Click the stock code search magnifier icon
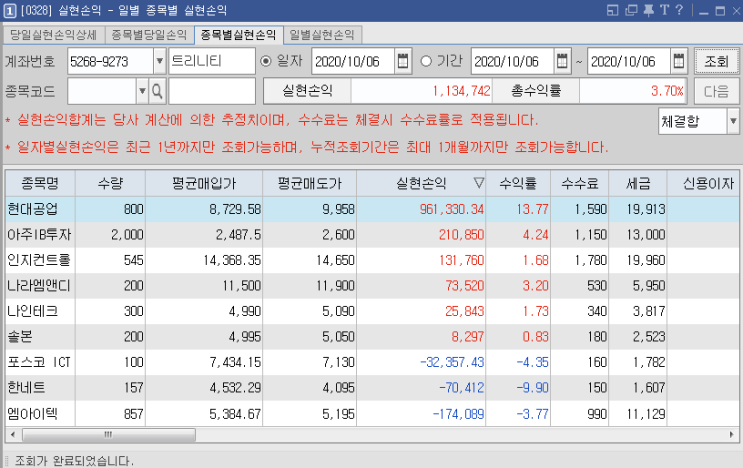 (157, 91)
